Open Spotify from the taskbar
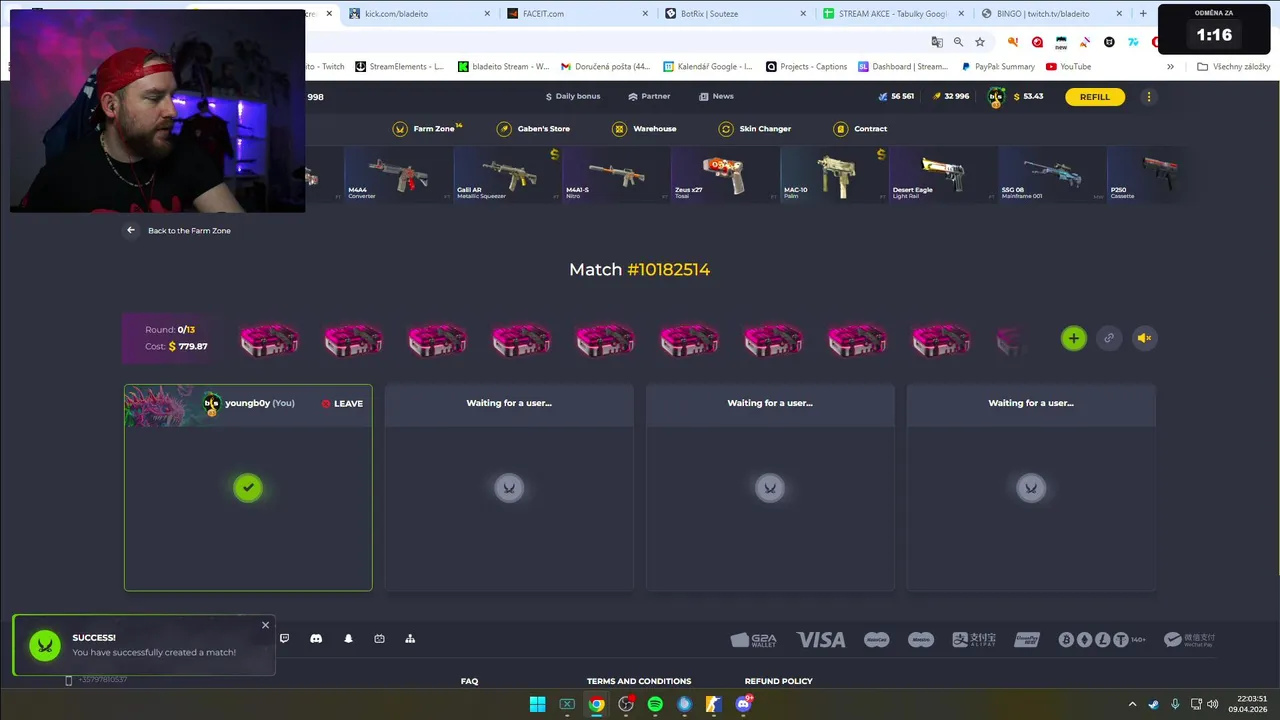1280x720 pixels. [655, 704]
